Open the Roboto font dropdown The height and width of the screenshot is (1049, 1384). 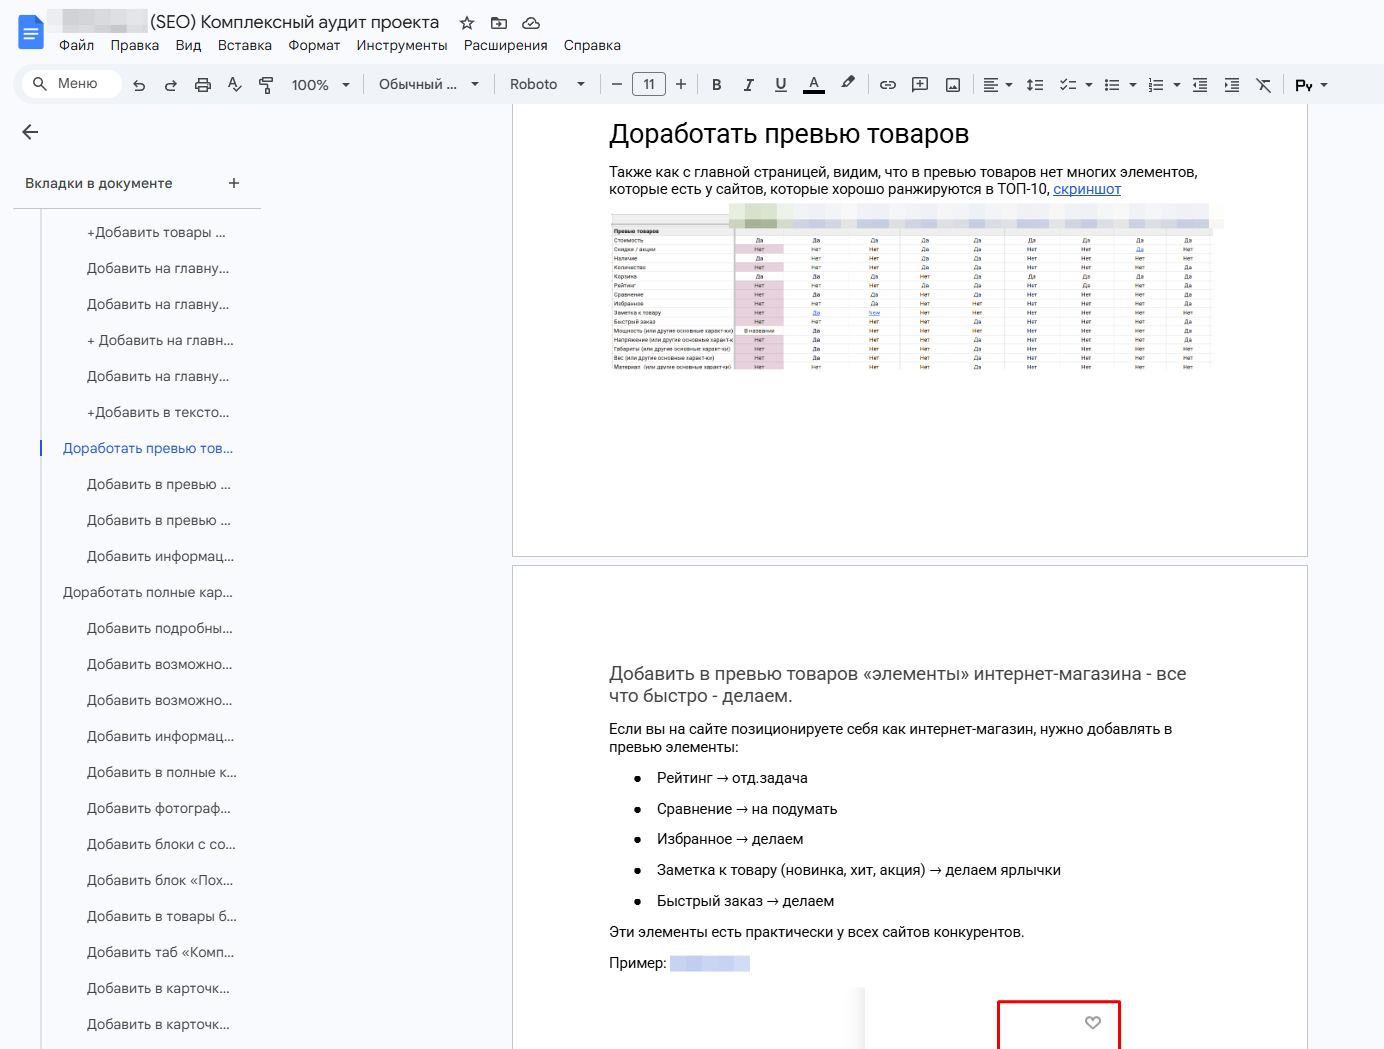546,85
